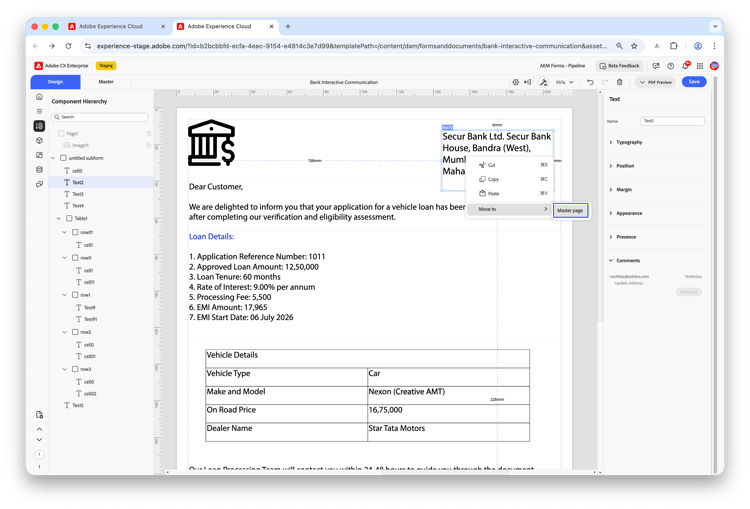750x509 pixels.
Task: Click the hammer tool icon in toolbar
Action: click(543, 82)
